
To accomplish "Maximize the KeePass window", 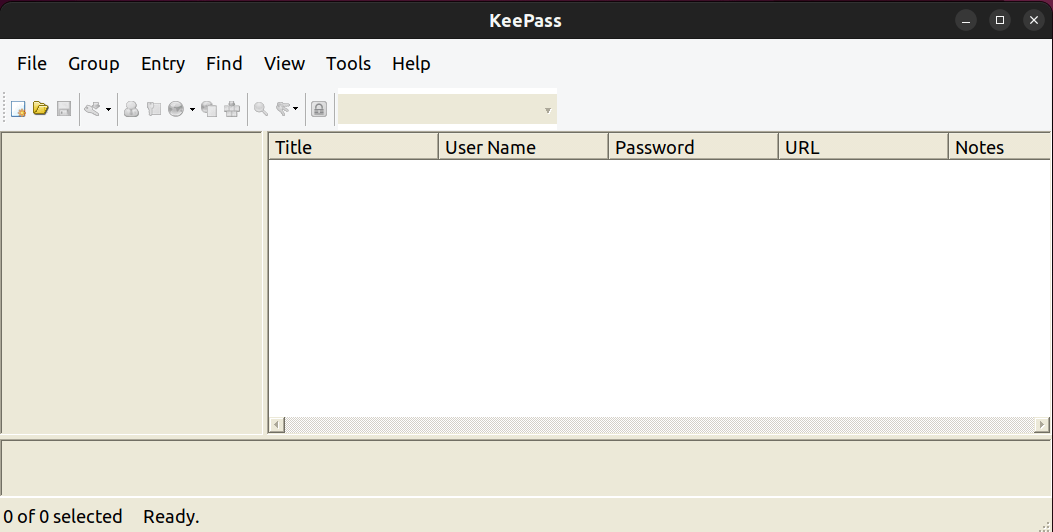I will pyautogui.click(x=1000, y=20).
